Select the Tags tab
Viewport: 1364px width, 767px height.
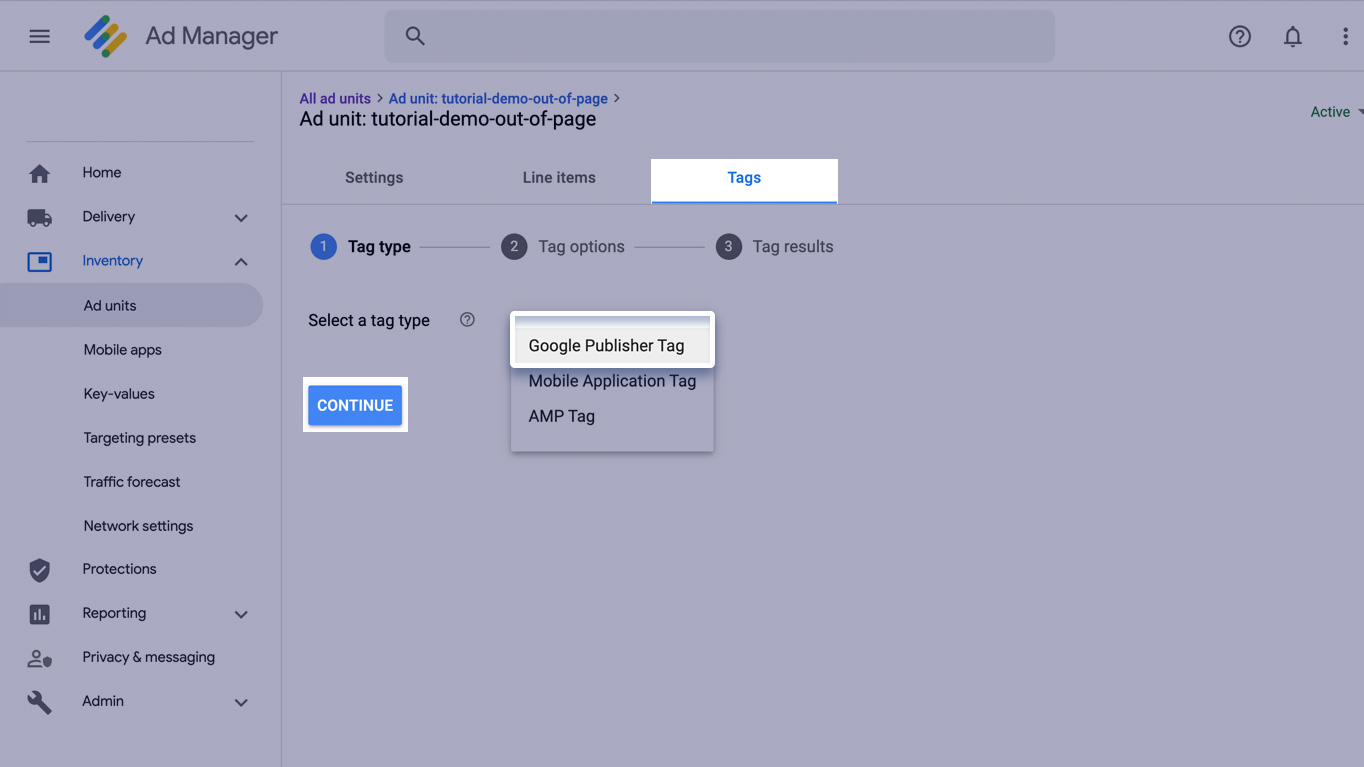pos(744,180)
